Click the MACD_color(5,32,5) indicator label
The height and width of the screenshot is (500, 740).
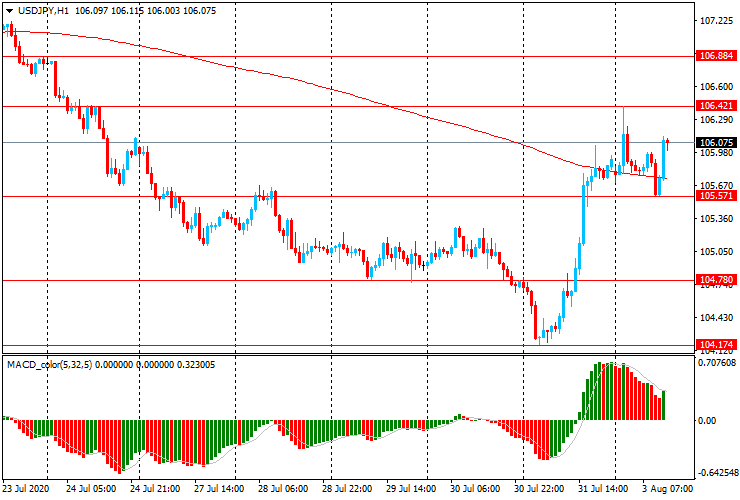tap(50, 364)
